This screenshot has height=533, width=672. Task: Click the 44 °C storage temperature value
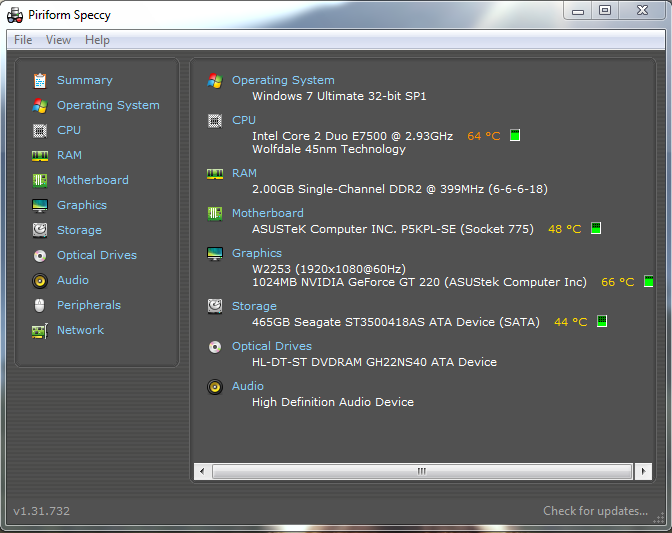click(571, 322)
